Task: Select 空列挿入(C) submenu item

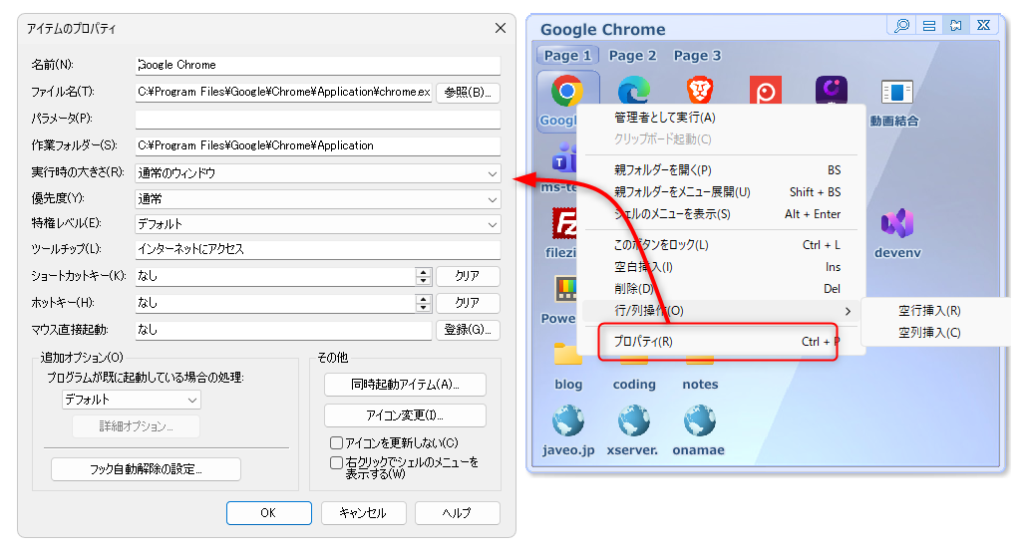Action: click(929, 333)
